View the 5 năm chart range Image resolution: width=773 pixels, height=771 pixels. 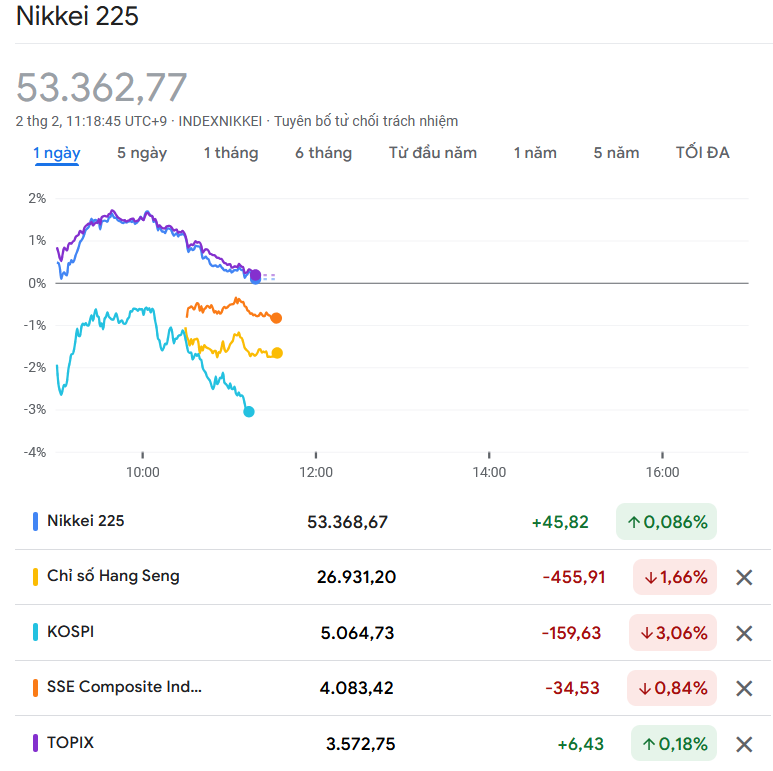(x=616, y=153)
